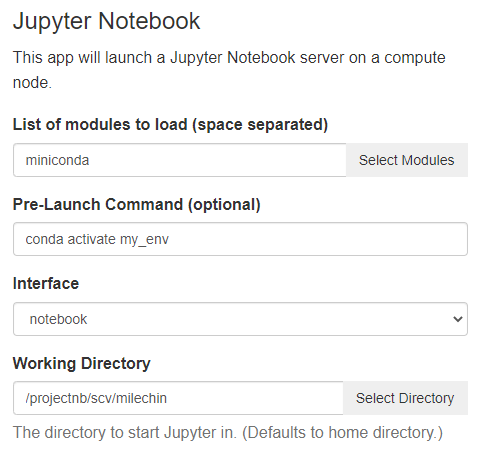
Task: Open the Select Directory browser button
Action: pyautogui.click(x=405, y=398)
